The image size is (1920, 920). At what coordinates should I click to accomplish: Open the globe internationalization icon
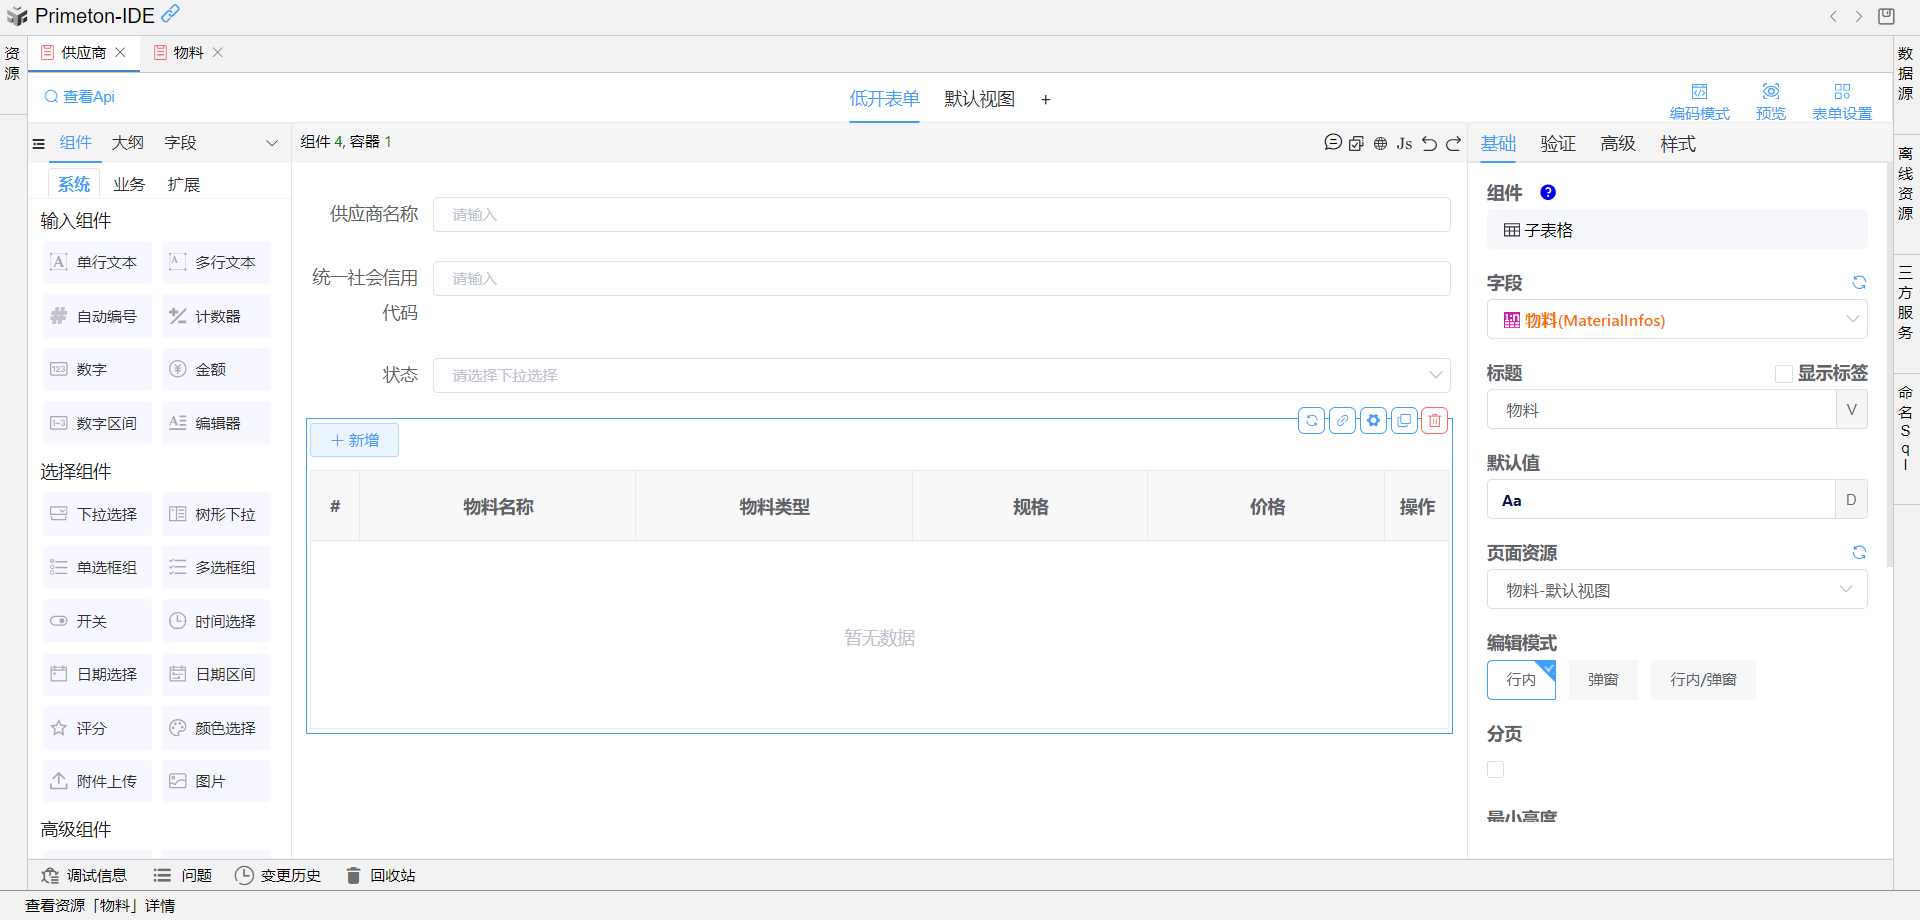point(1380,144)
